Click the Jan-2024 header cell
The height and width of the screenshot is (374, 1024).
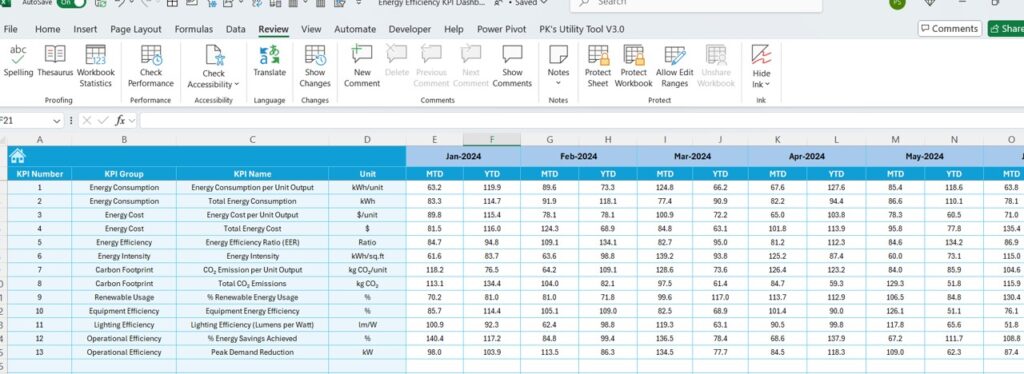[x=463, y=156]
